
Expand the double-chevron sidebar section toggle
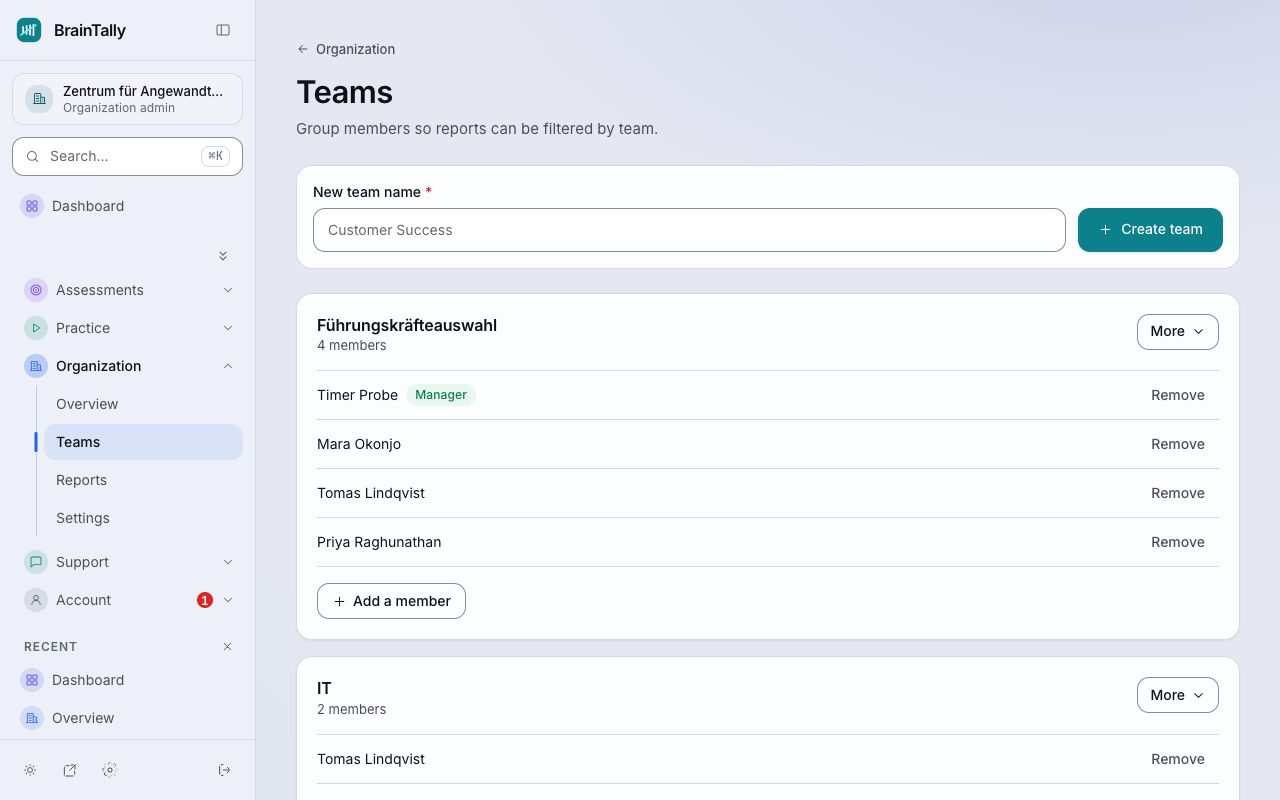click(x=223, y=256)
